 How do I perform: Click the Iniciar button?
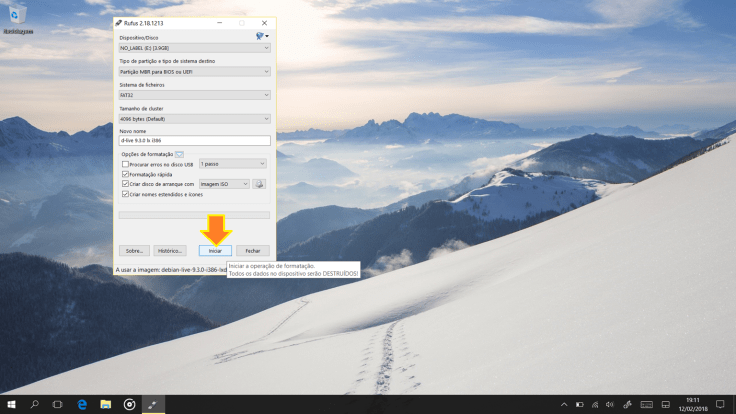(215, 250)
